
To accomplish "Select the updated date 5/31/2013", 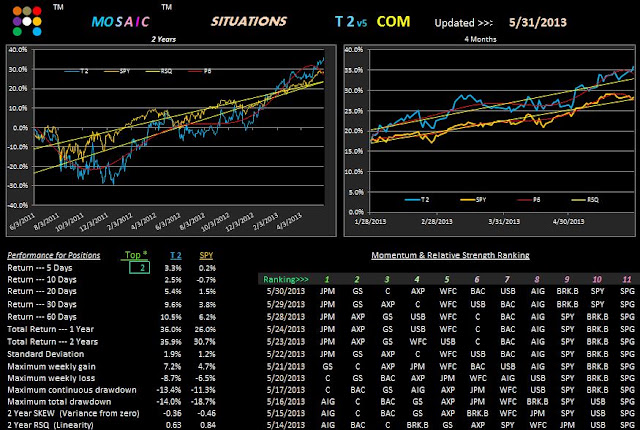I will [538, 22].
